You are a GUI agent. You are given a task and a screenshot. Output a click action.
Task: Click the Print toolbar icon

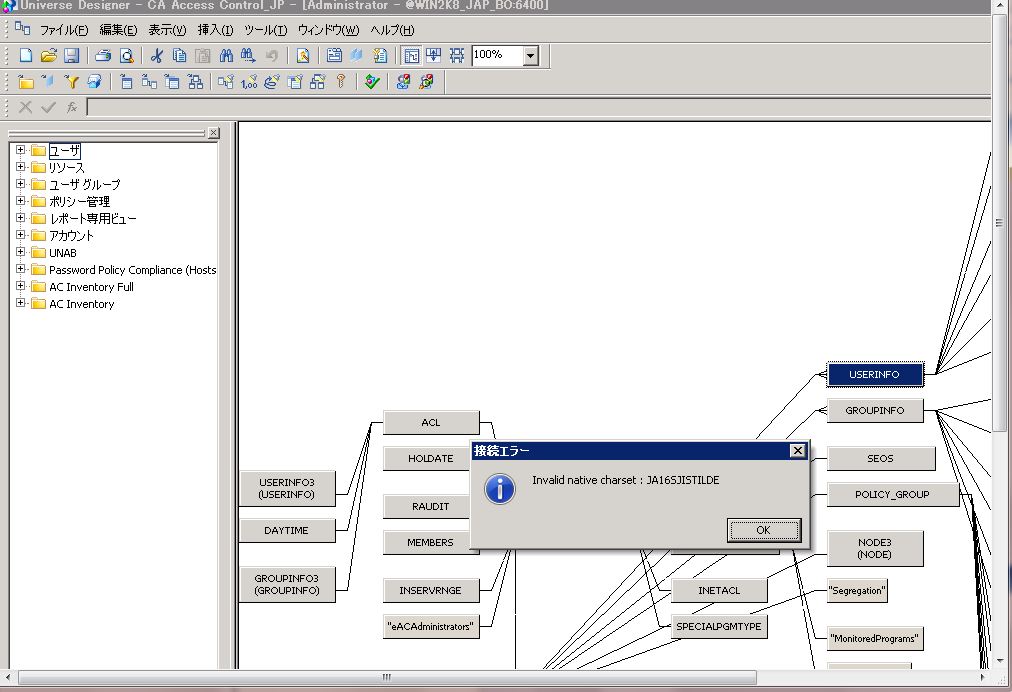click(x=103, y=56)
